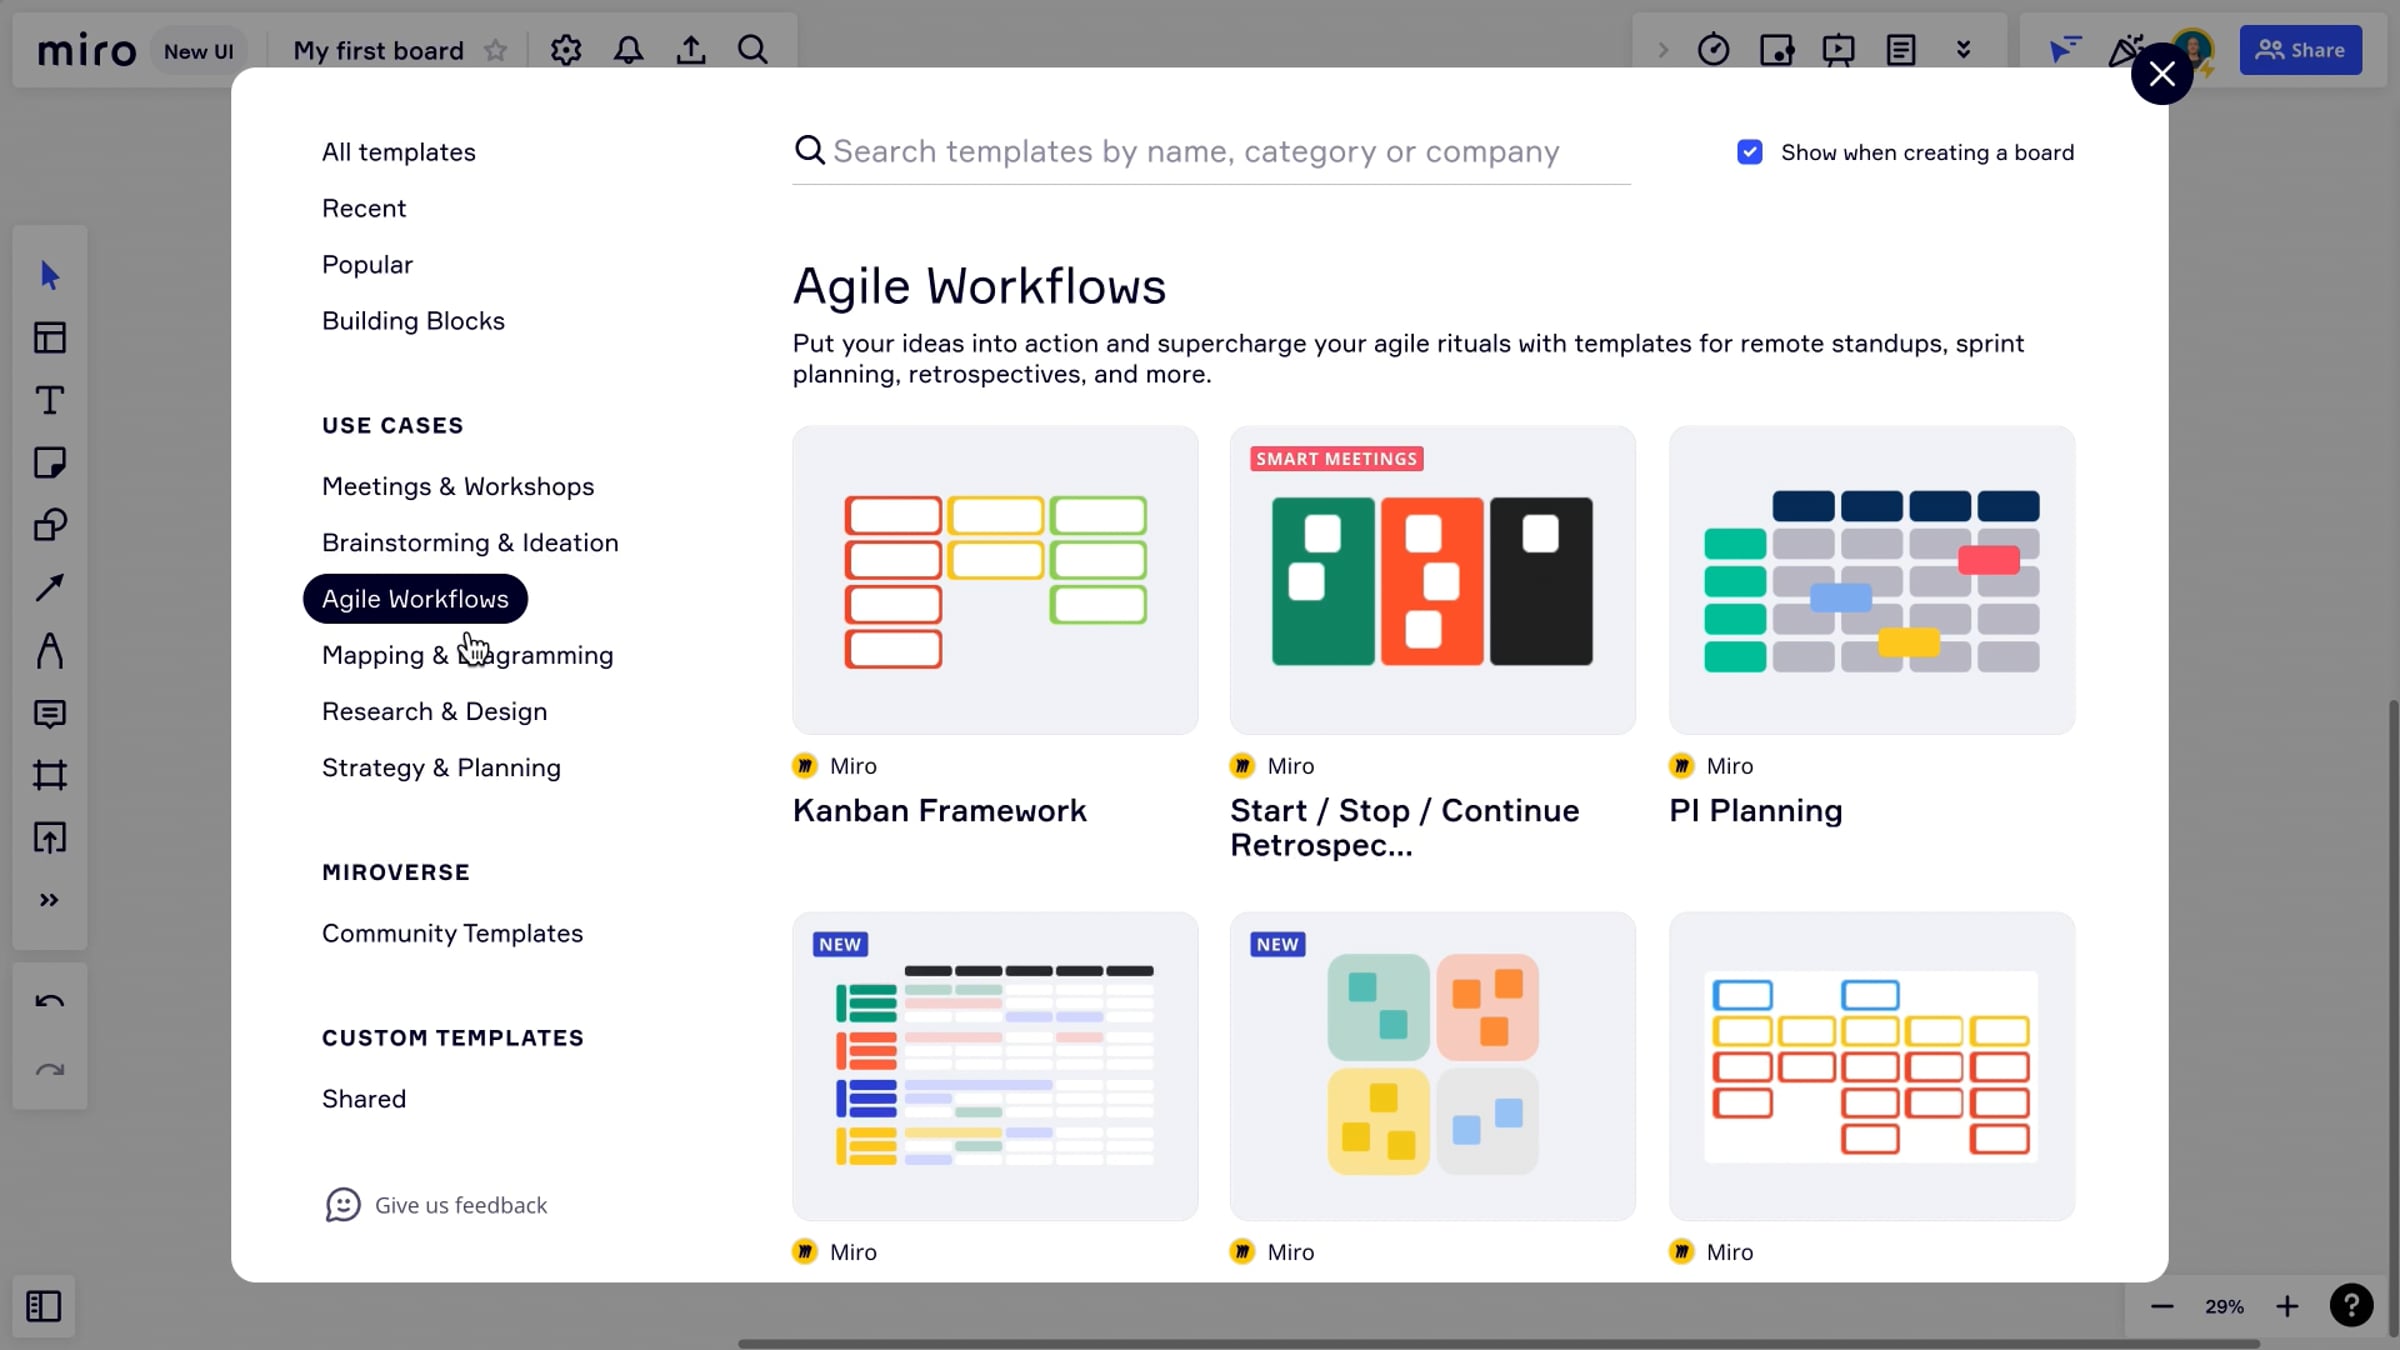This screenshot has width=2400, height=1350.
Task: Open Shared custom templates
Action: click(364, 1099)
